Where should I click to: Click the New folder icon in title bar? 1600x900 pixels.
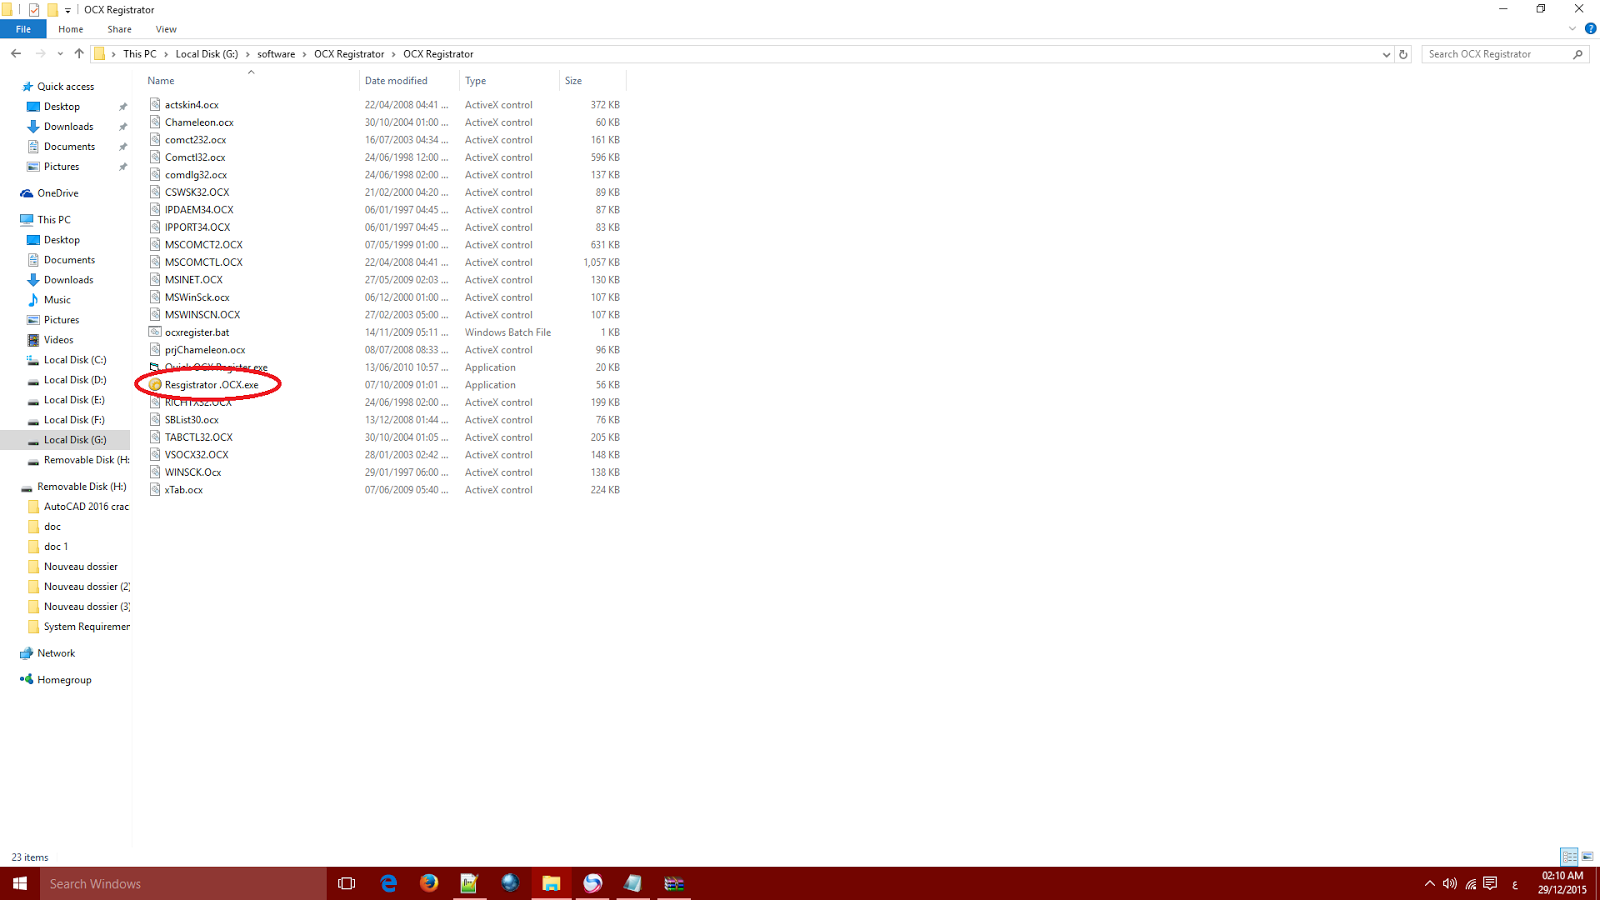point(52,10)
